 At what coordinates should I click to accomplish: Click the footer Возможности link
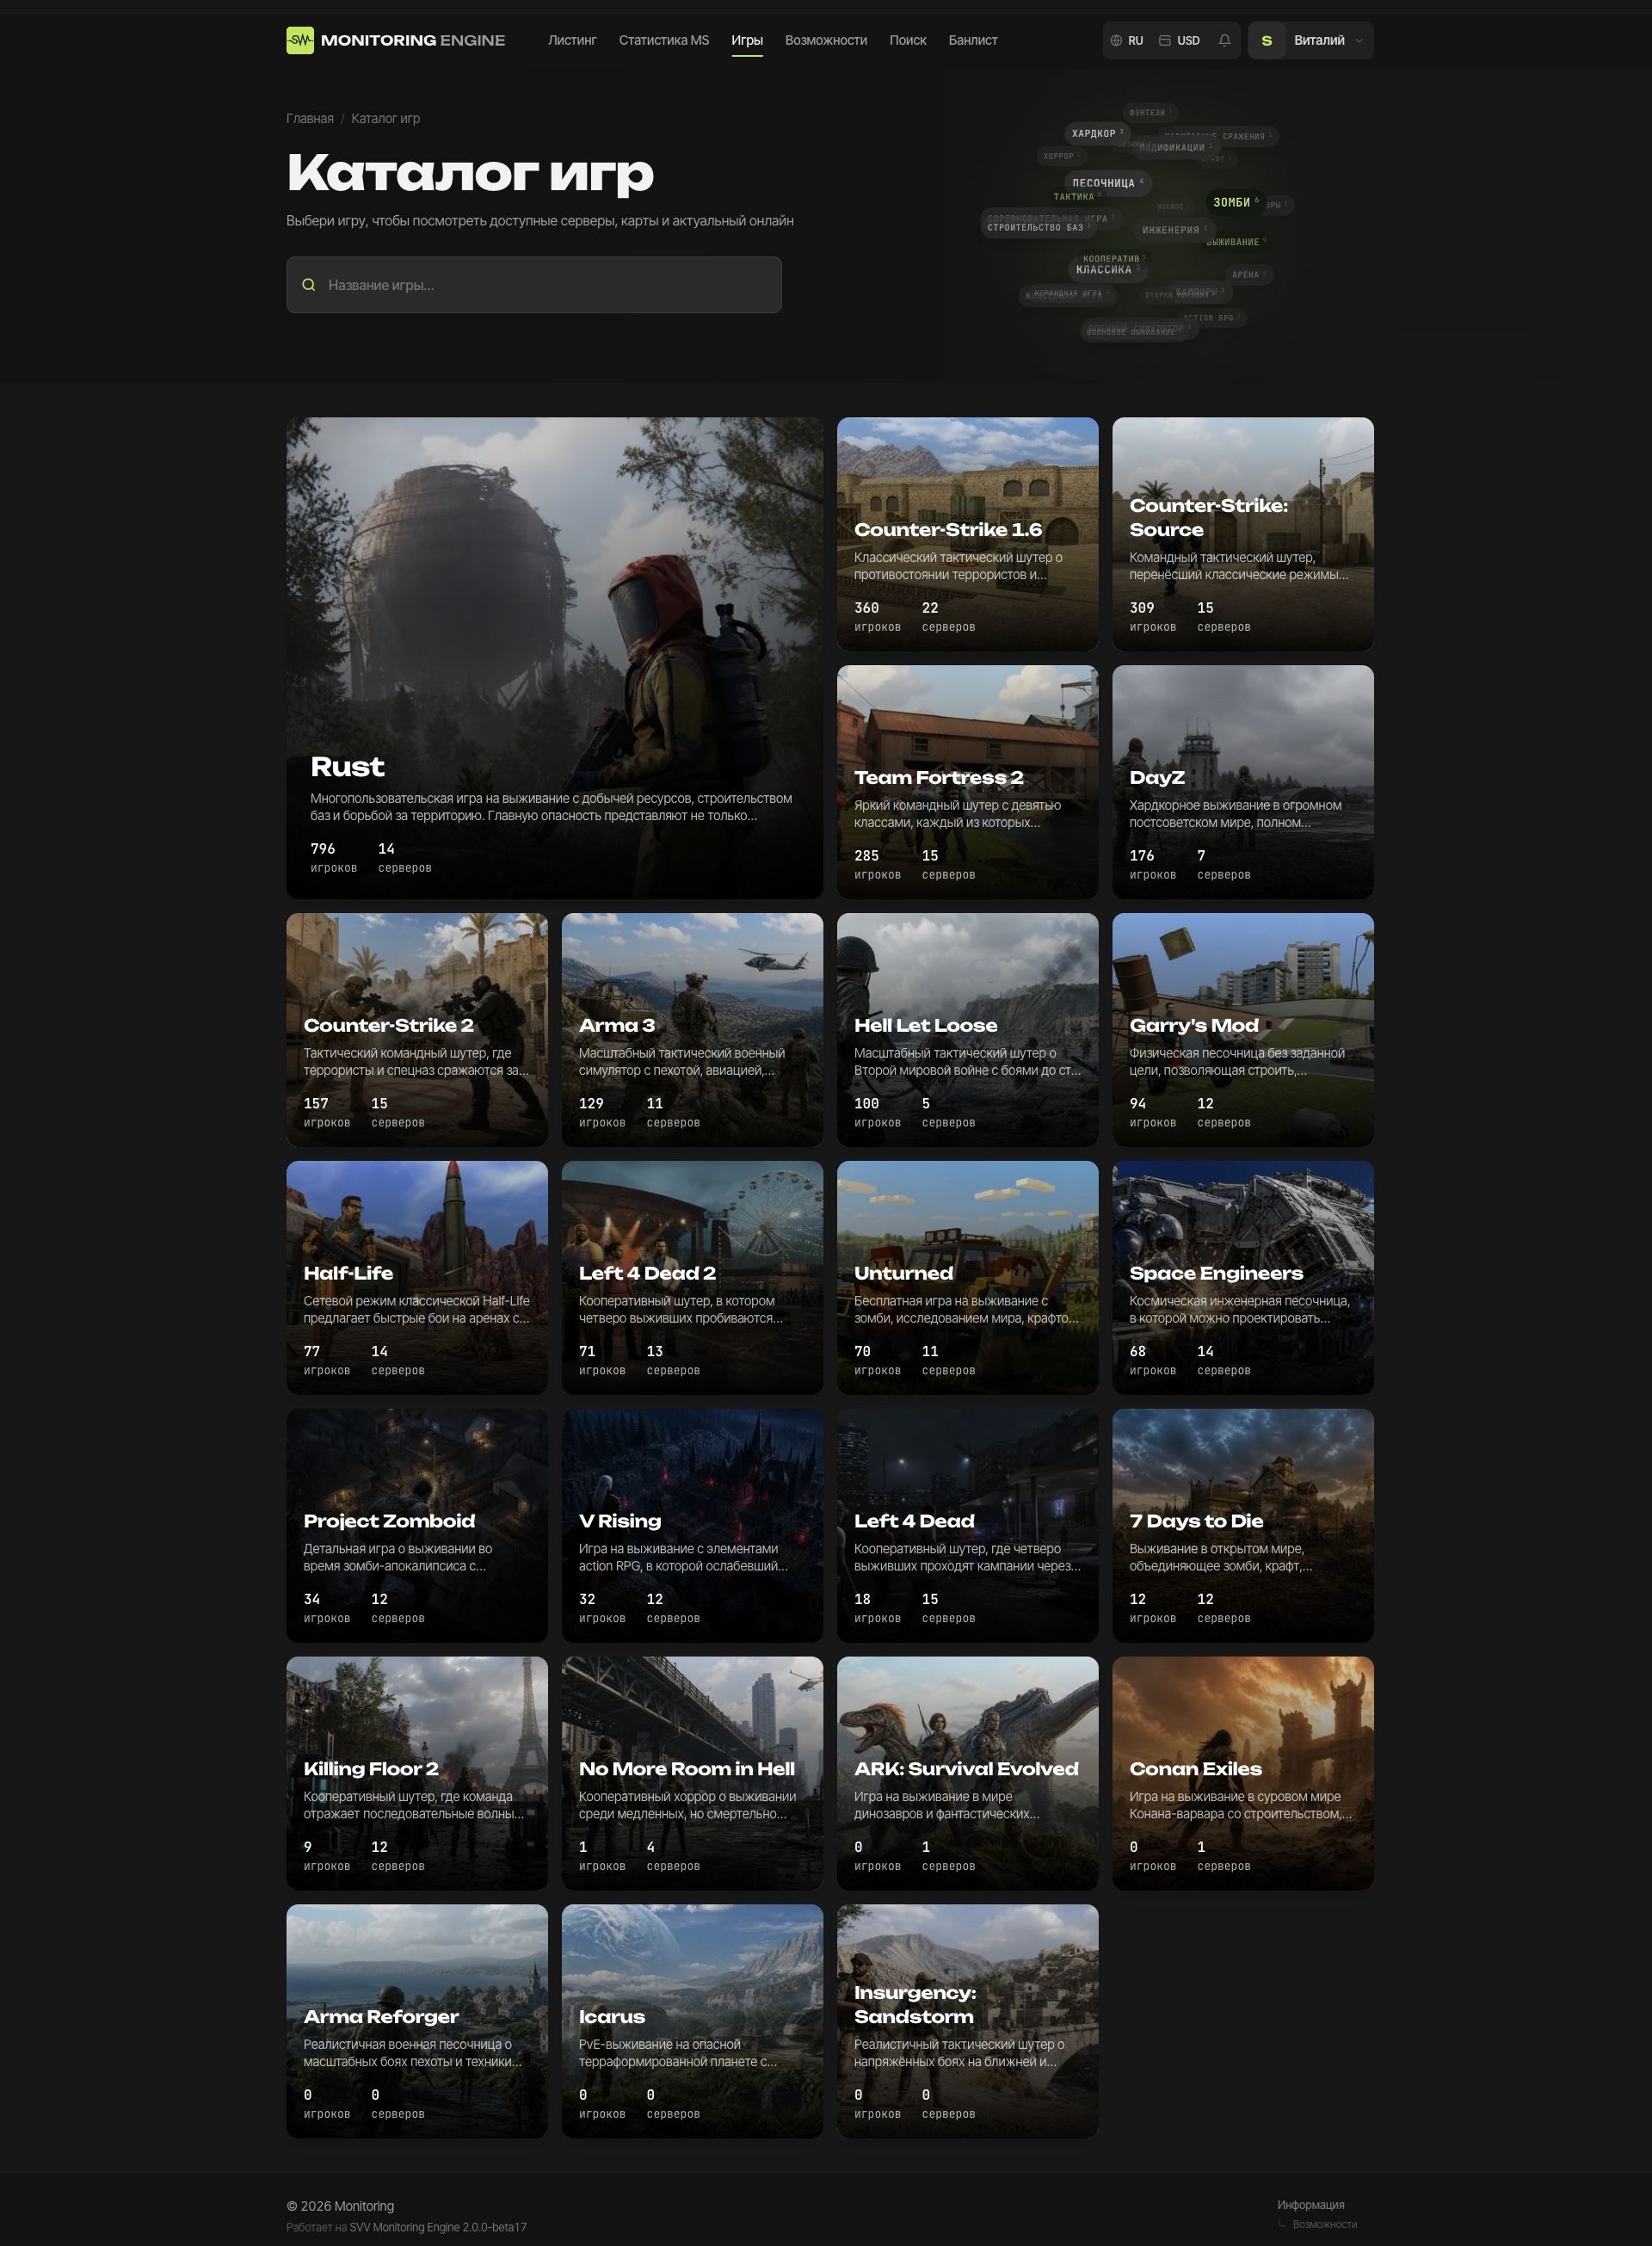tap(1324, 2224)
